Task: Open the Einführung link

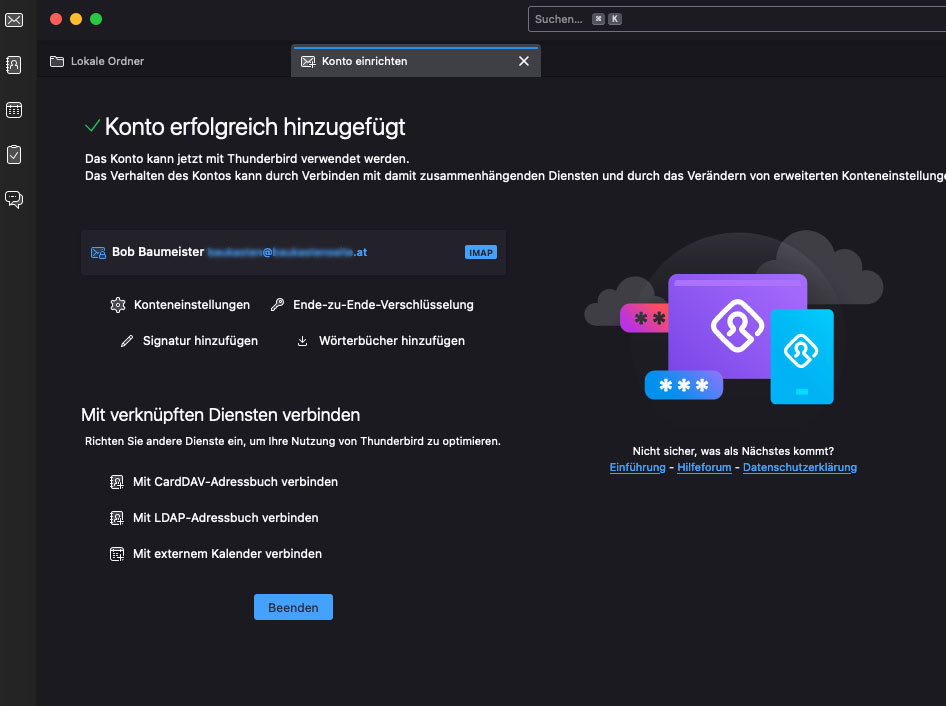Action: tap(637, 467)
